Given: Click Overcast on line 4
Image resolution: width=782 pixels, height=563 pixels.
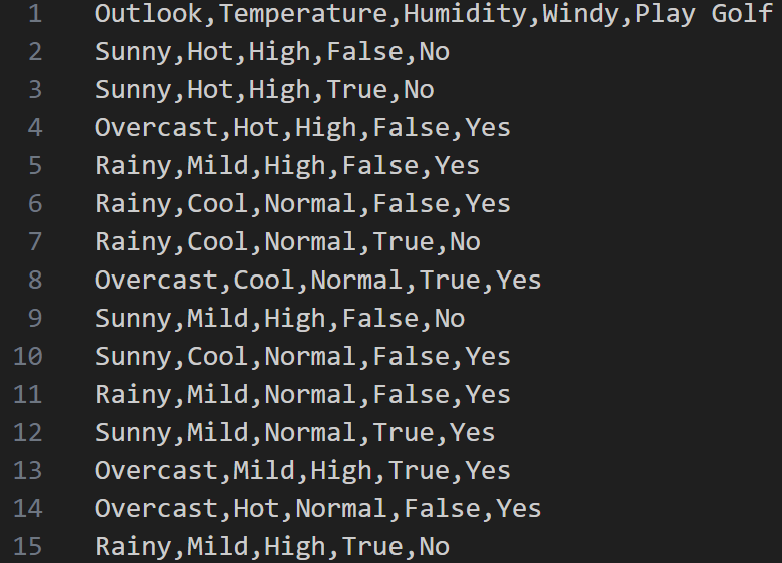Looking at the screenshot, I should coord(156,128).
